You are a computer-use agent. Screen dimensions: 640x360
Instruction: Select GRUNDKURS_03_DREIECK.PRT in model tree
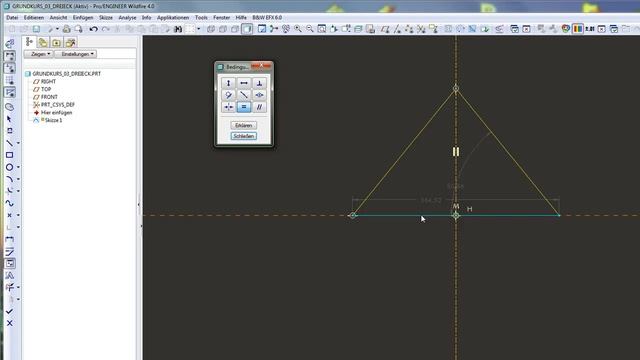tap(67, 74)
